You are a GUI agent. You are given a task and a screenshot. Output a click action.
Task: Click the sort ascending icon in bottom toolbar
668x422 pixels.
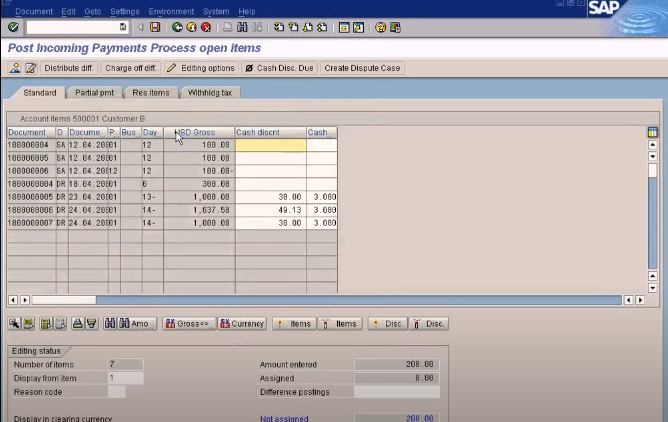pos(77,324)
